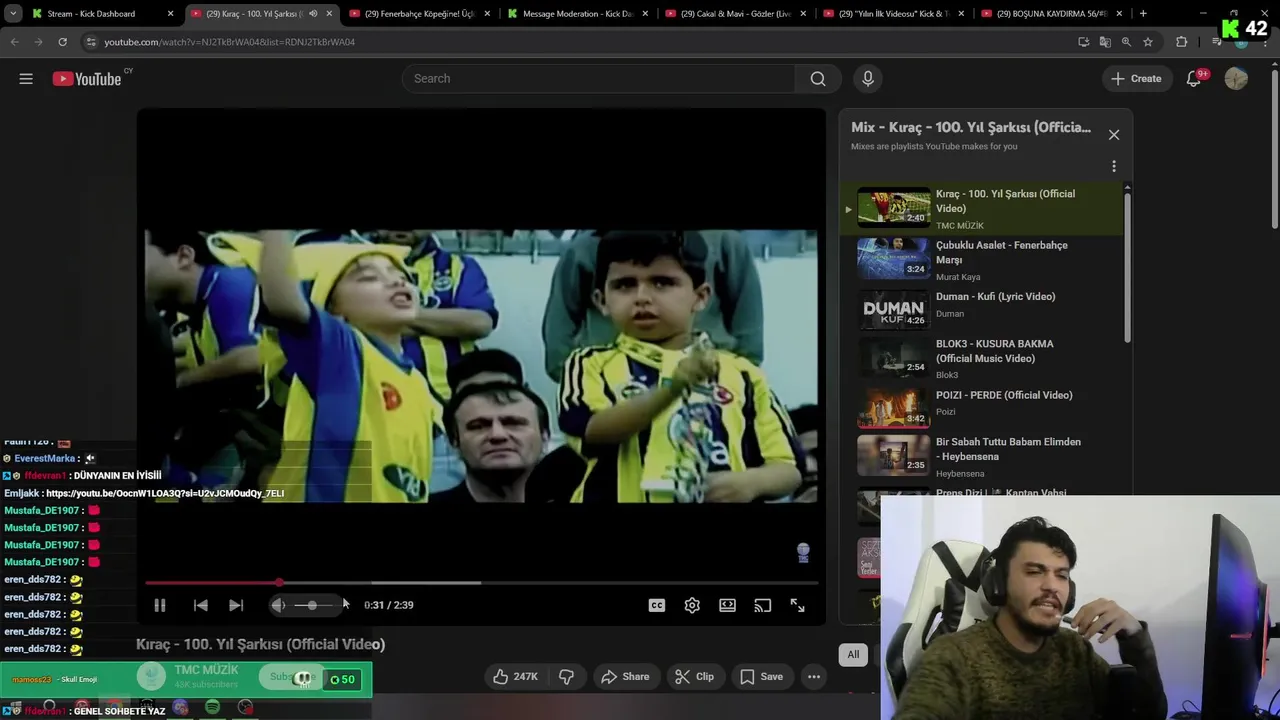Mute the video with speaker icon
Screen dimensions: 1280x720
[x=278, y=605]
